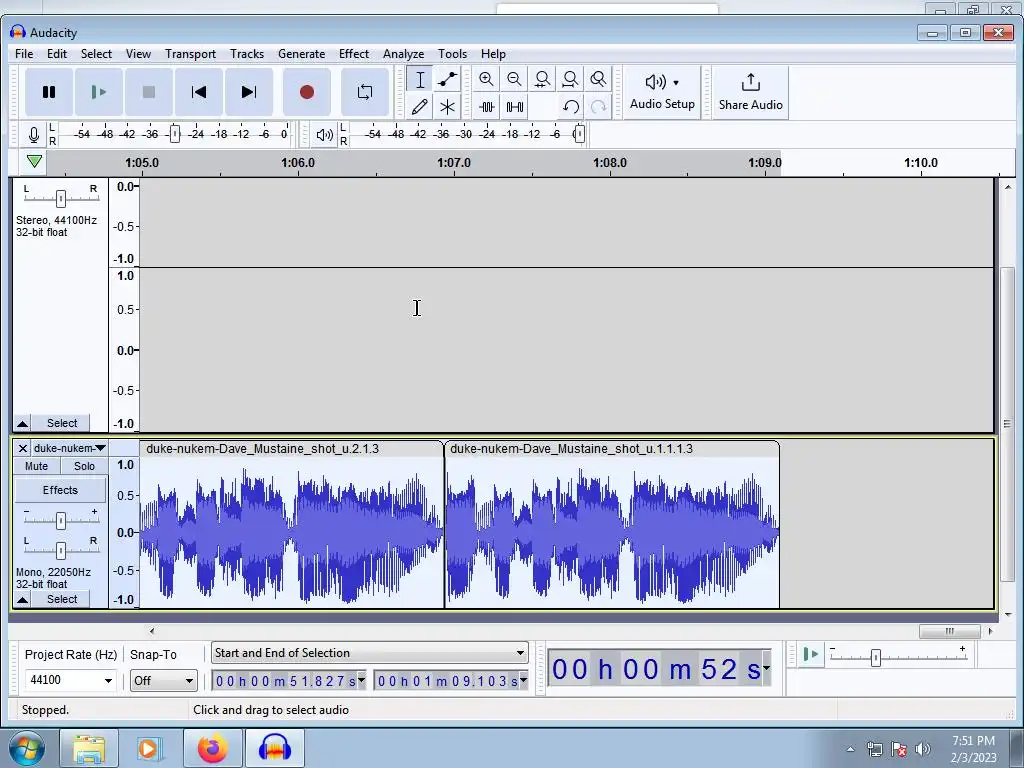Screen dimensions: 1024x768
Task: Open Project Rate 44100 dropdown
Action: pos(108,680)
